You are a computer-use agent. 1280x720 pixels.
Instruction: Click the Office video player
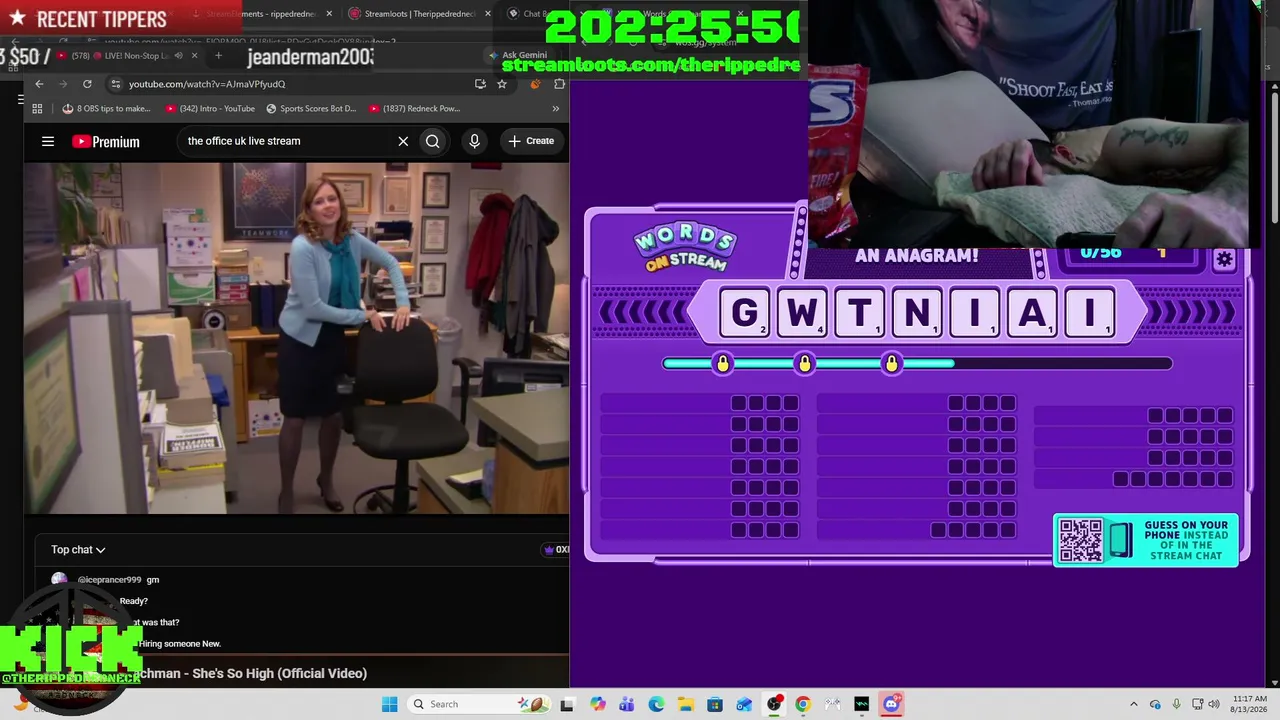pos(297,338)
